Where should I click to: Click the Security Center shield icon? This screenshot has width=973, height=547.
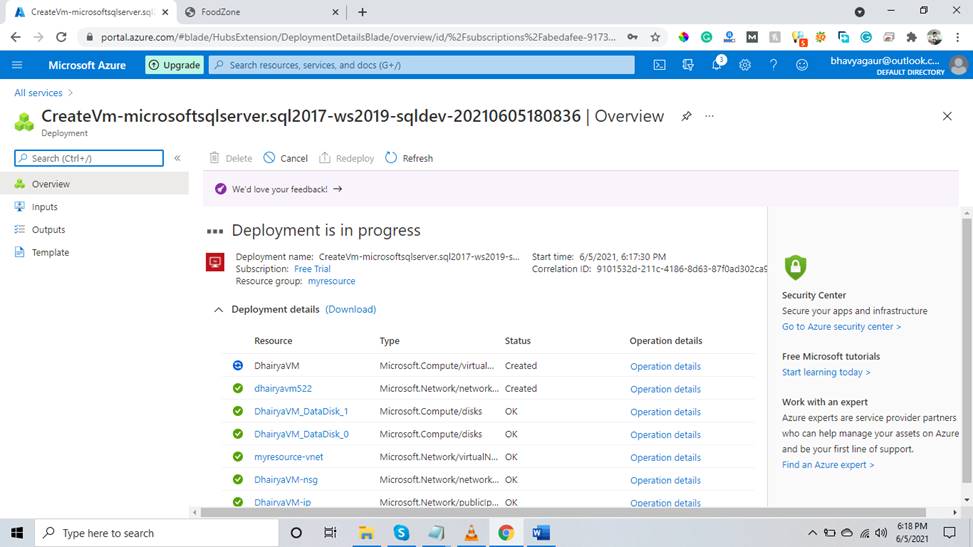click(795, 267)
